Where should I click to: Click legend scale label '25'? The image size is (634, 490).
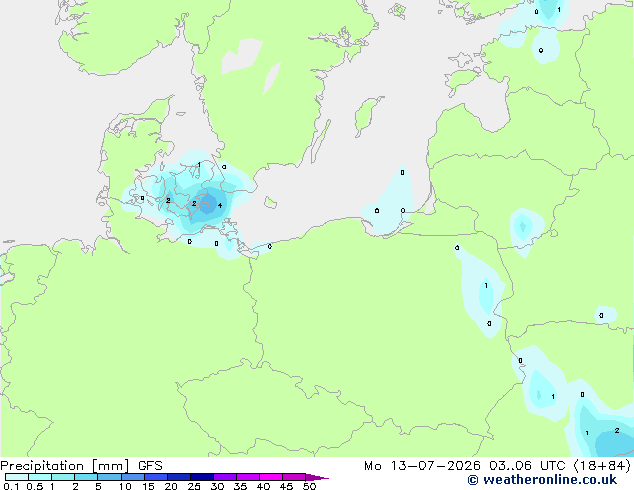[194, 486]
